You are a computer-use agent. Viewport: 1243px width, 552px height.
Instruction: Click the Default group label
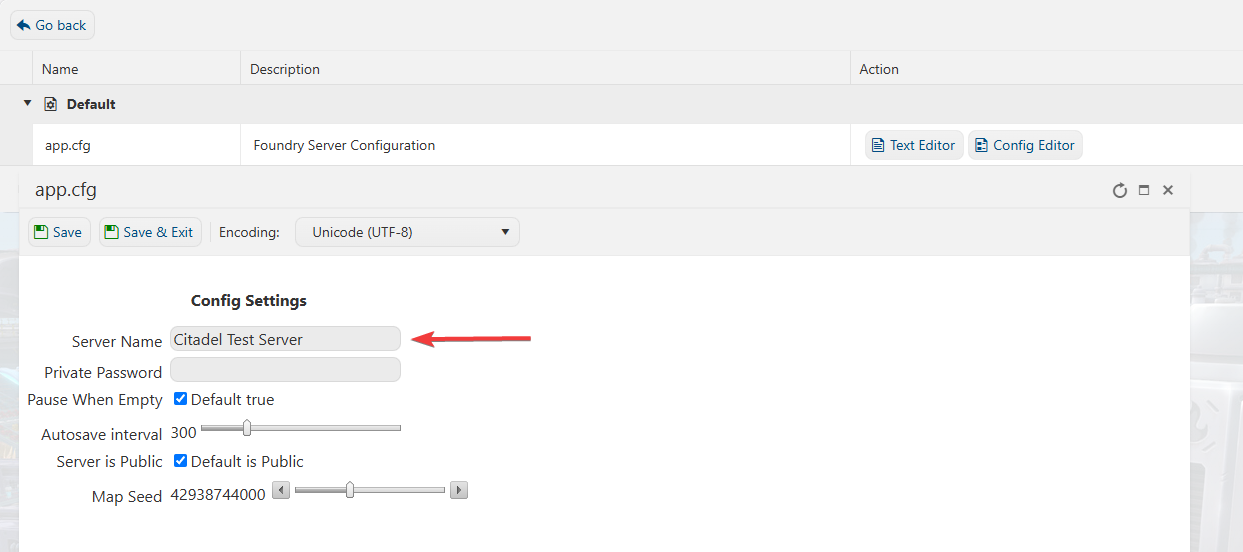91,104
